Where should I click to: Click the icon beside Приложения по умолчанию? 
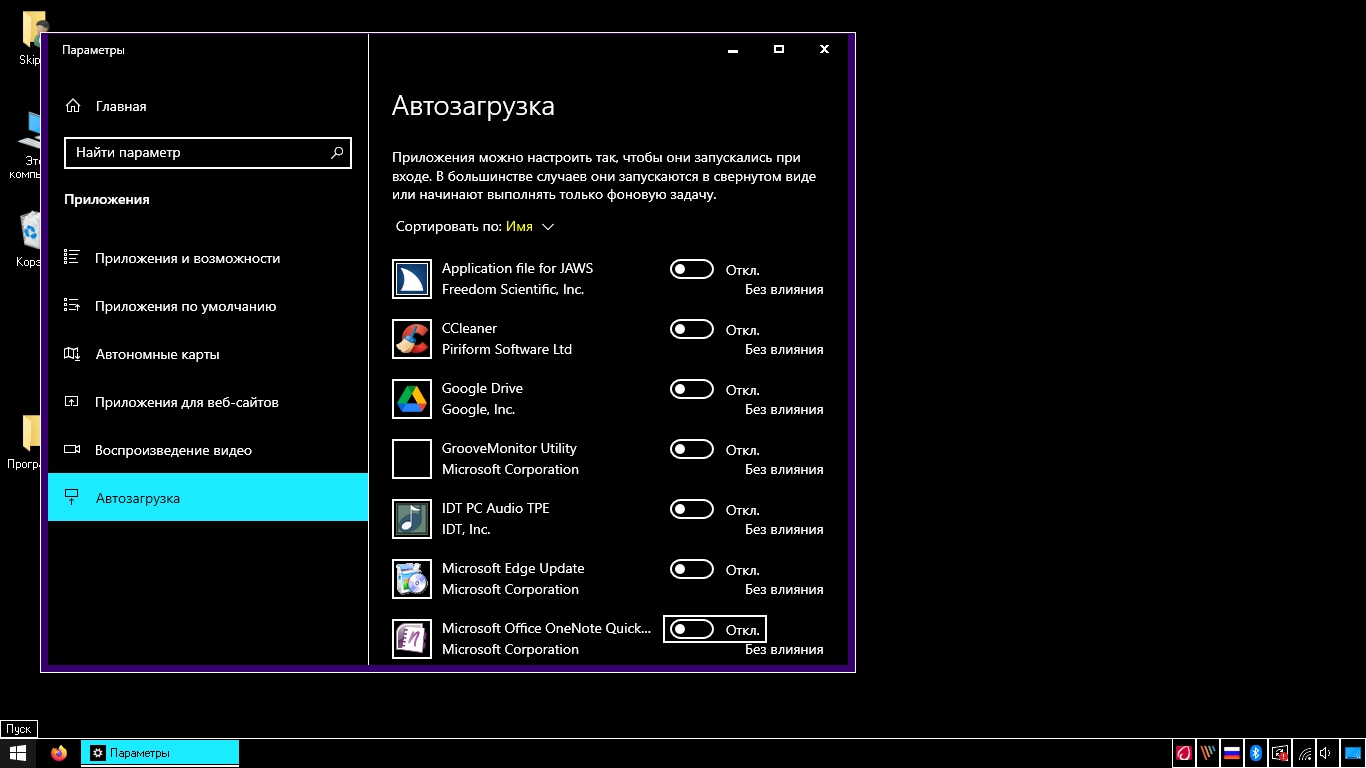coord(72,306)
